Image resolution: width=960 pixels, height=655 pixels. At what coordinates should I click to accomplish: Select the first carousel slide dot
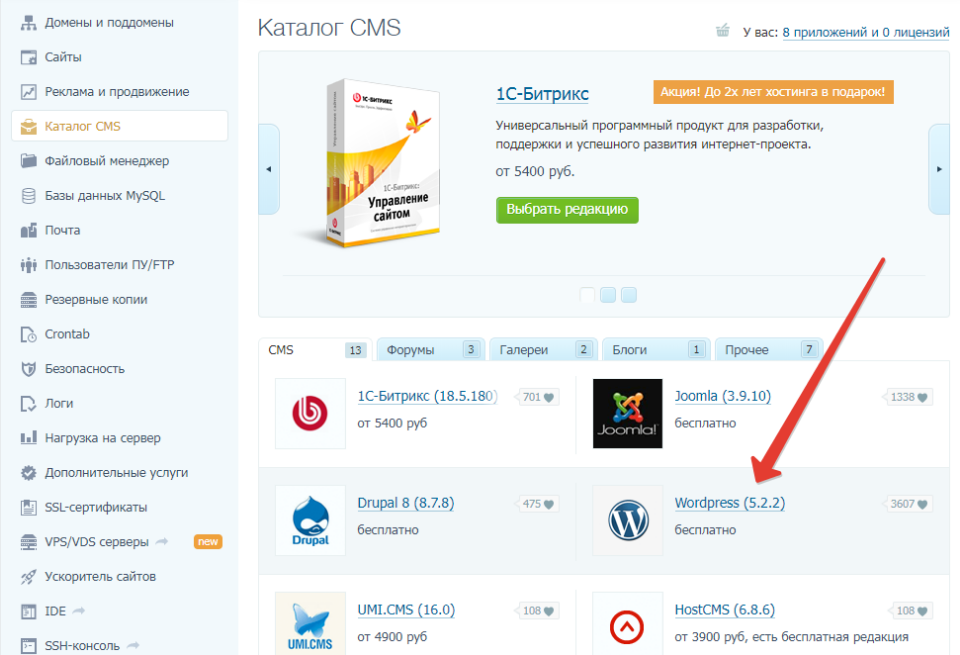click(x=587, y=295)
